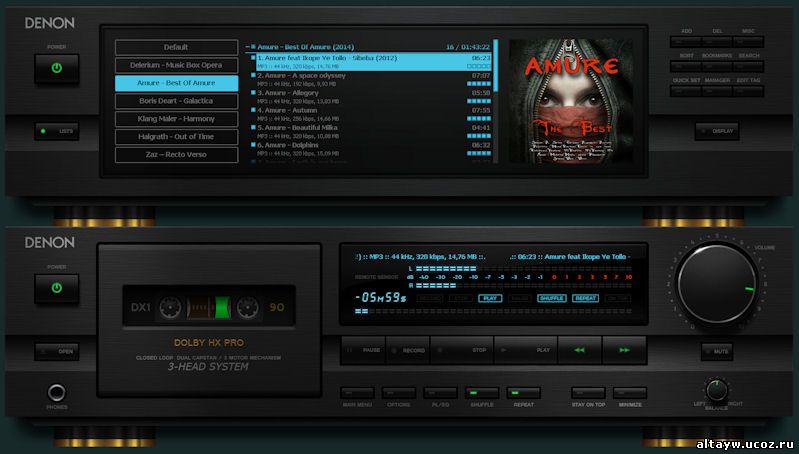
Task: Click the Edit Tag button
Action: pos(748,91)
